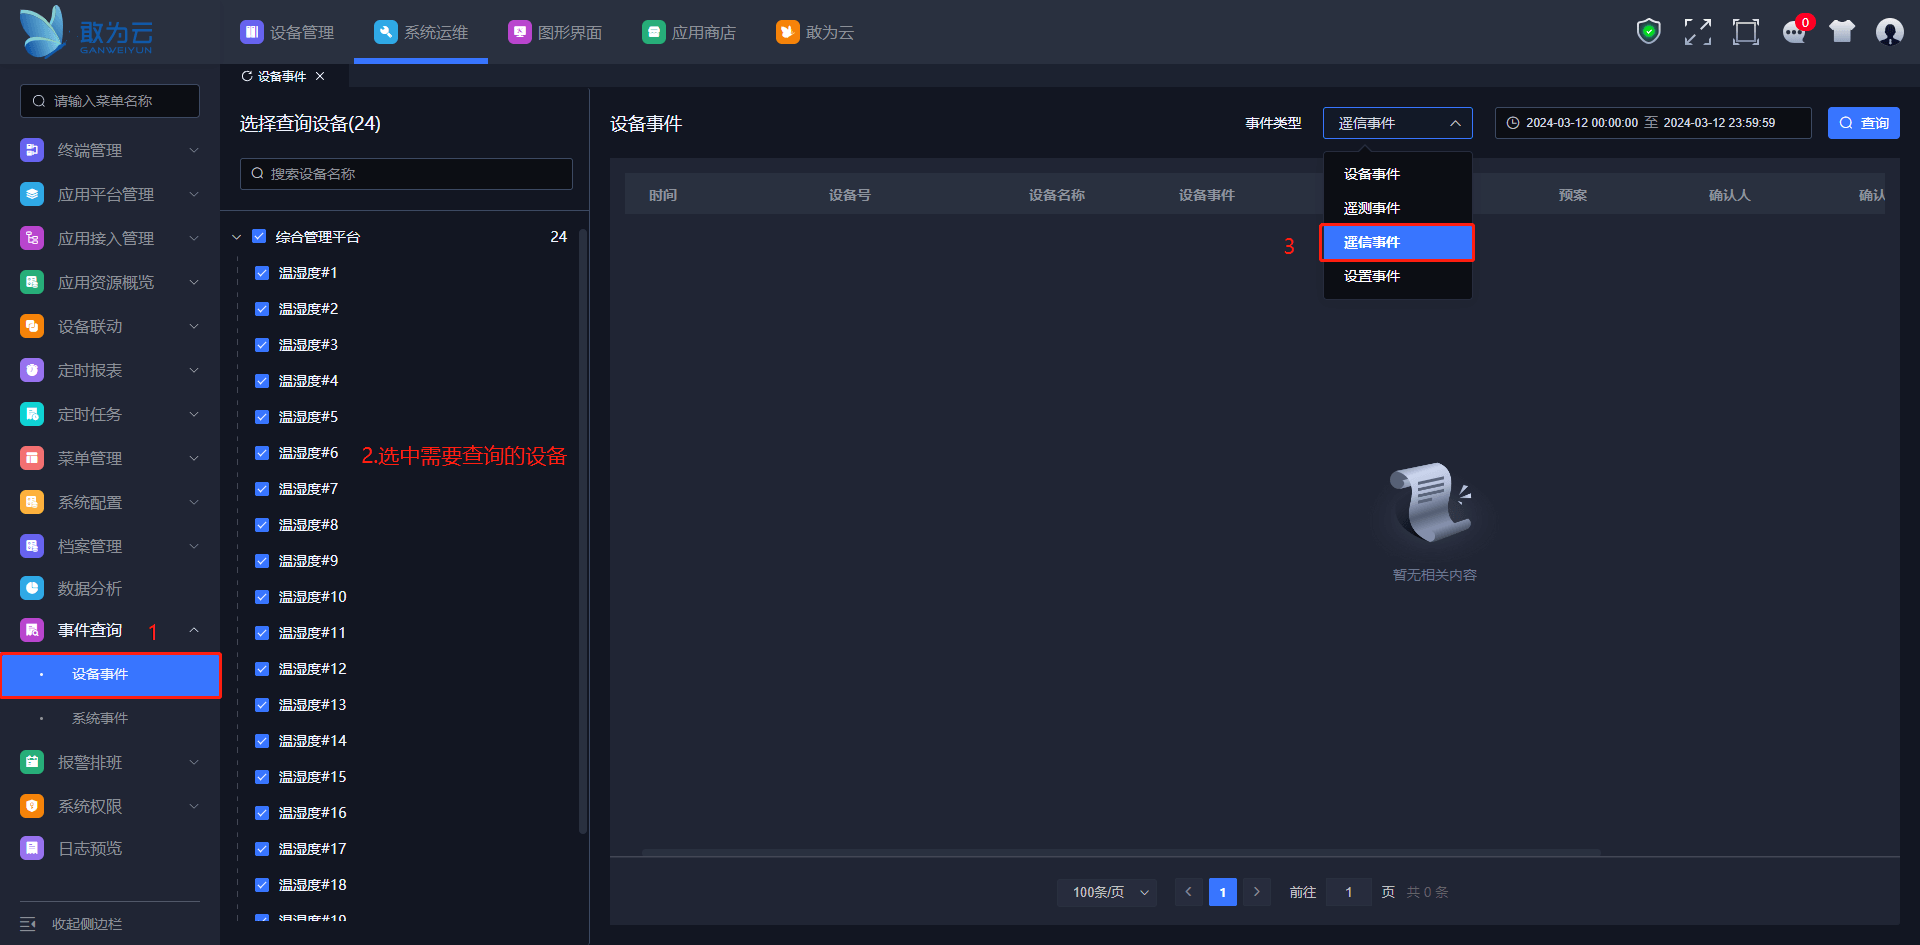Screen dimensions: 1920x945
Task: Click the security shield icon
Action: tap(1649, 32)
